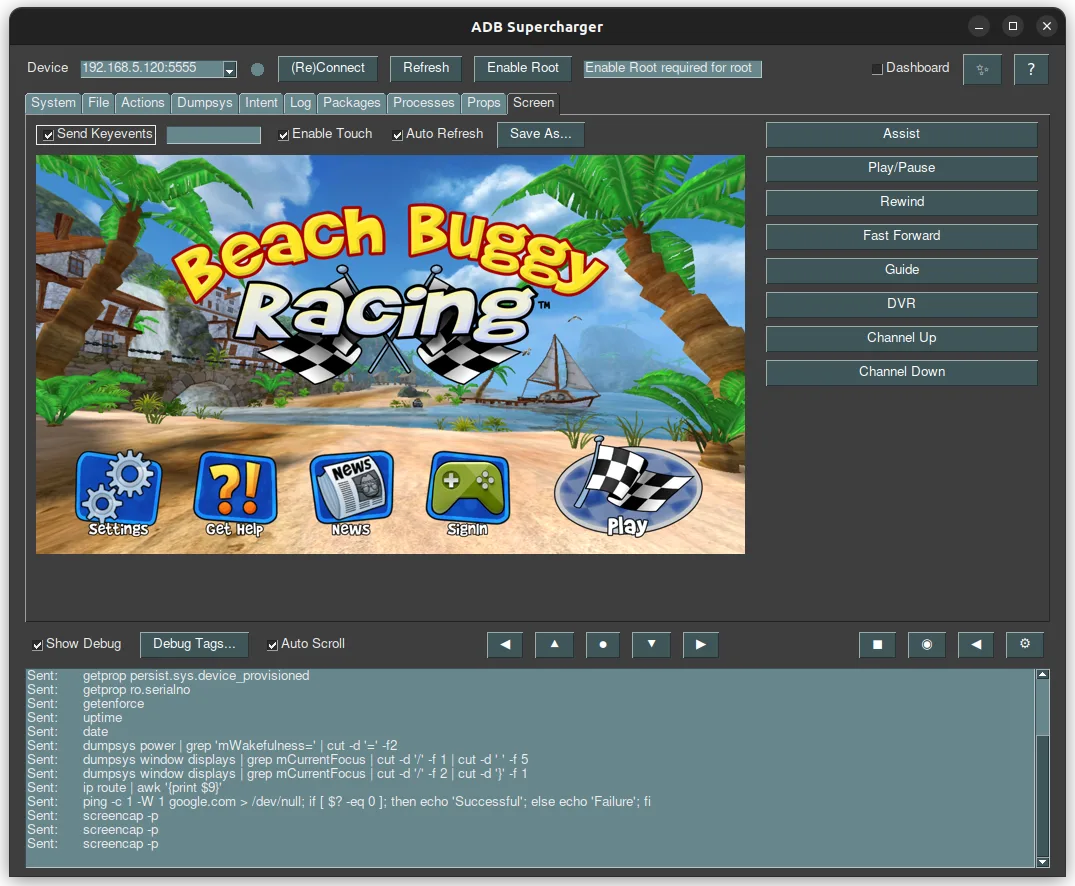Click the center select dot button

[x=603, y=645]
